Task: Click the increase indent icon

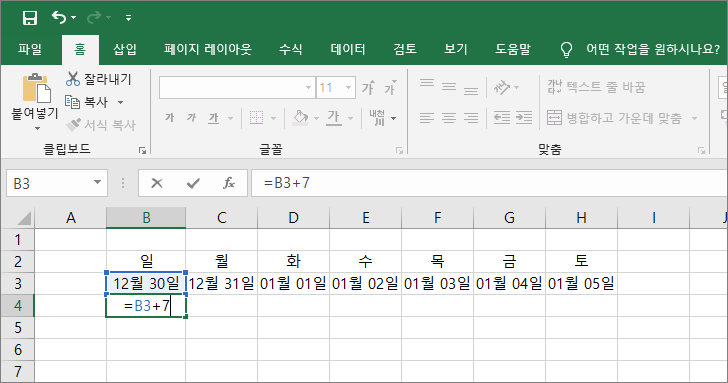Action: (524, 118)
